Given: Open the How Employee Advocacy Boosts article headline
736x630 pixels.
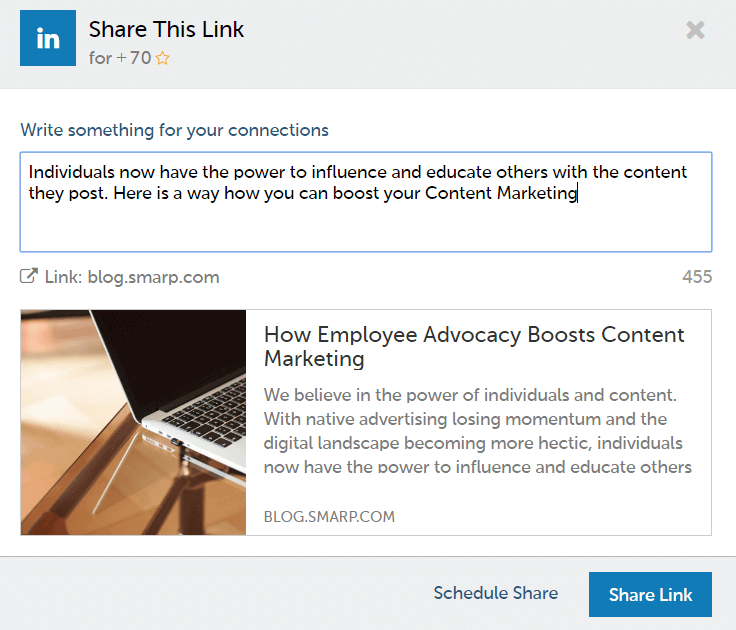Looking at the screenshot, I should point(474,346).
